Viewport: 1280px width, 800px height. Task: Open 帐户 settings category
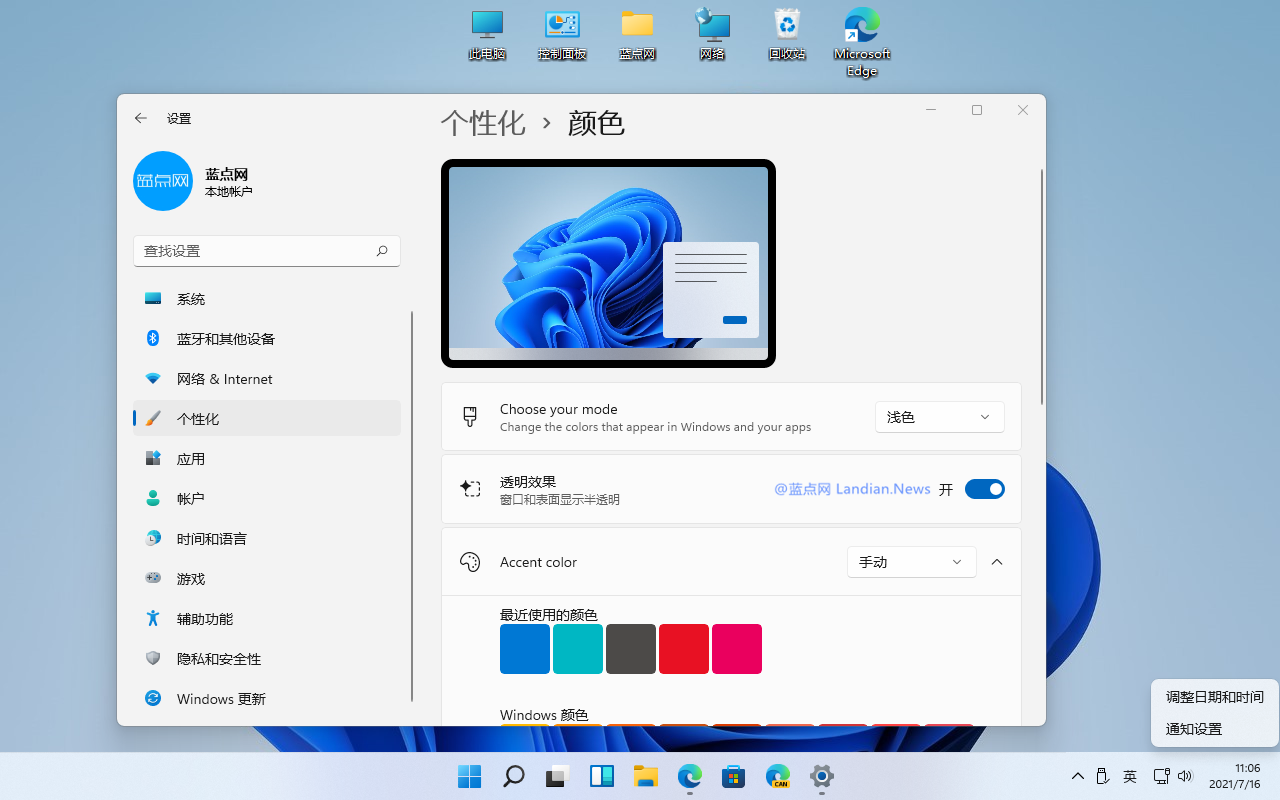267,499
